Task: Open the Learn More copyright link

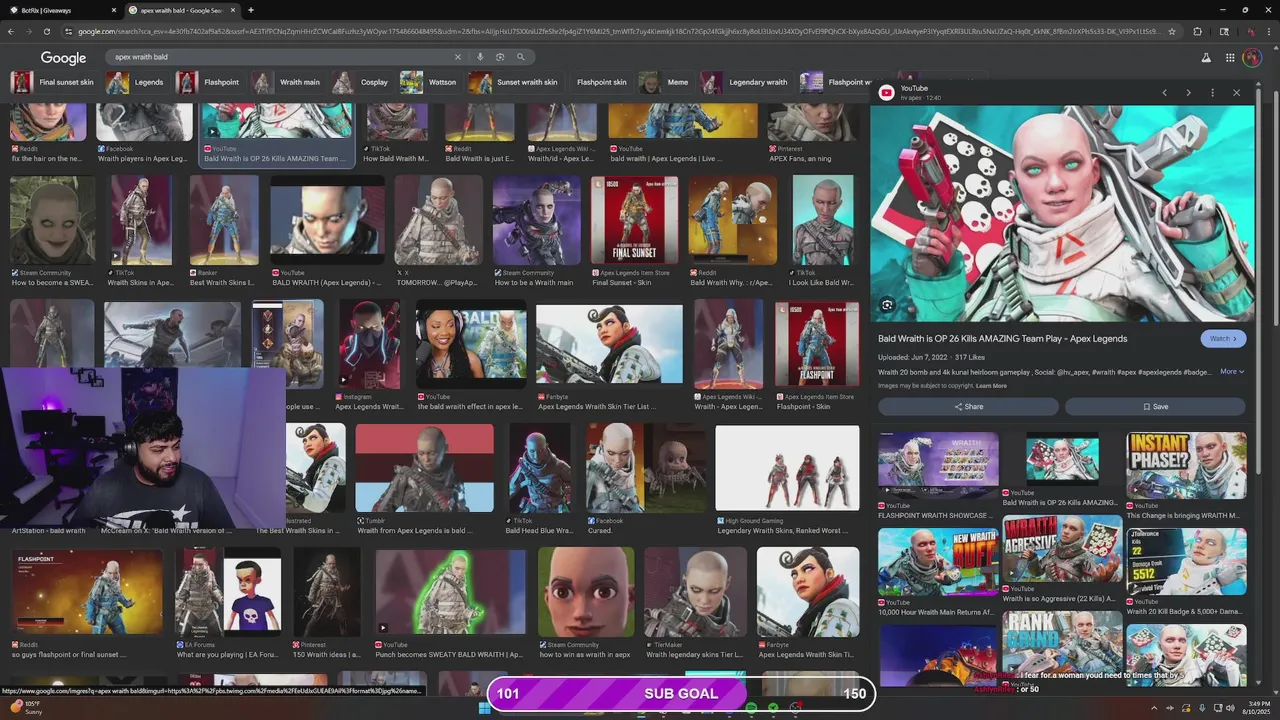Action: pyautogui.click(x=991, y=386)
